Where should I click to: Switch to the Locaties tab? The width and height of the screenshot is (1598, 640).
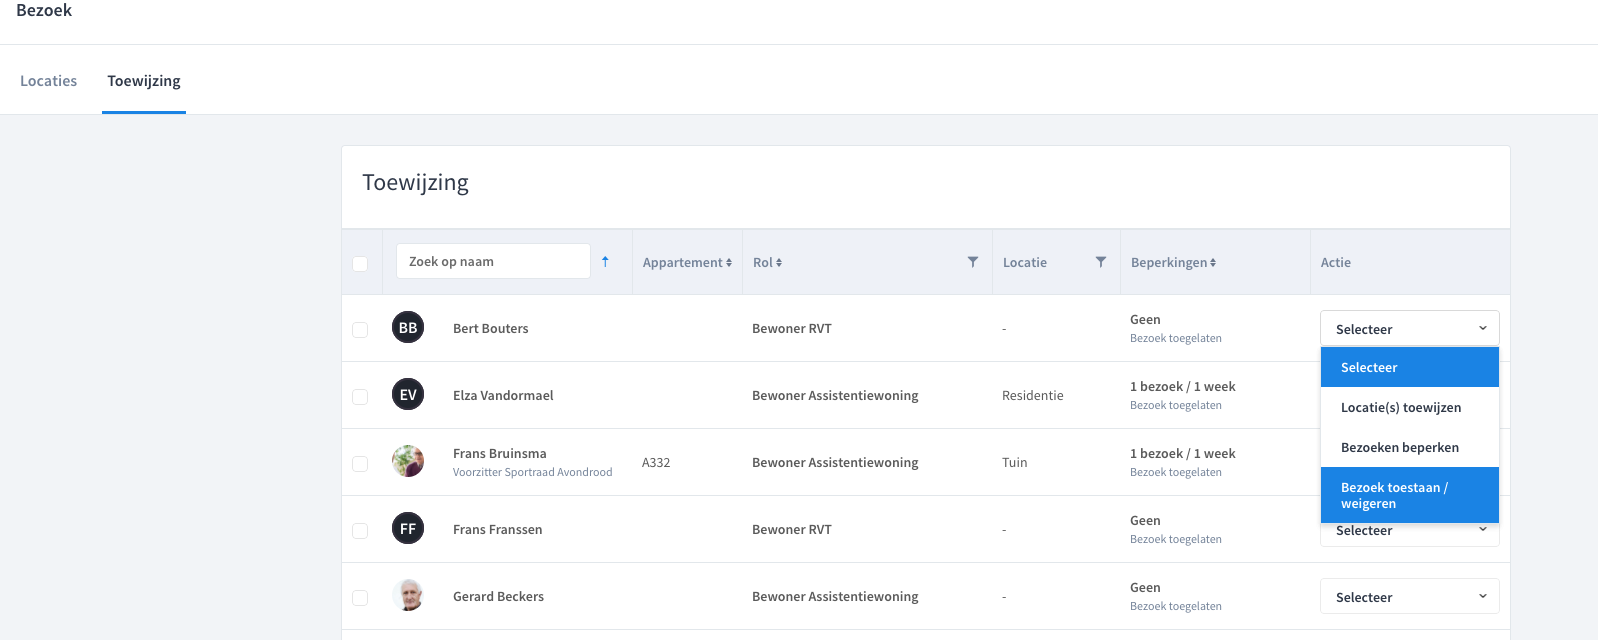click(48, 81)
